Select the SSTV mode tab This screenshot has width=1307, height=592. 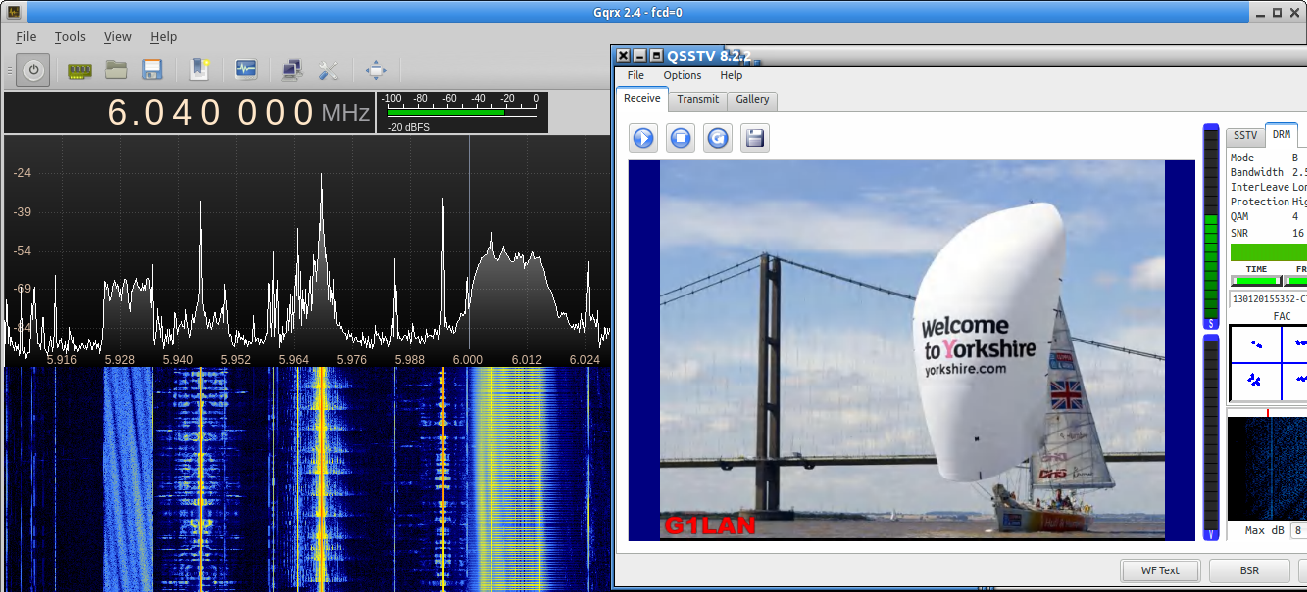click(1245, 136)
